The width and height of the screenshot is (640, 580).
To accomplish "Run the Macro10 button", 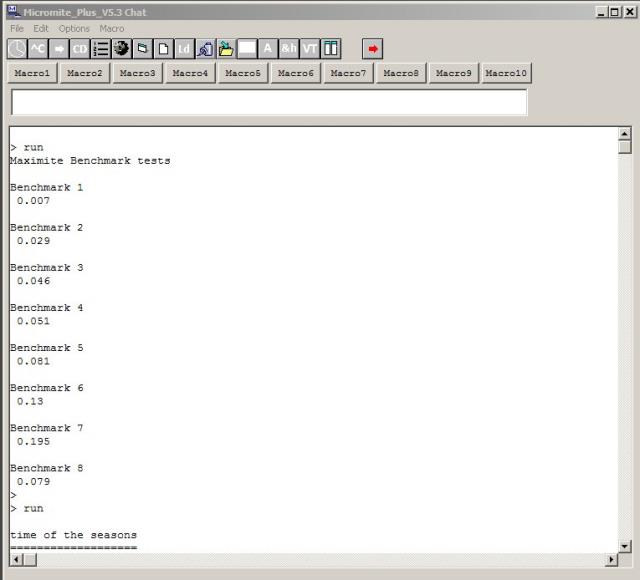I will coord(507,73).
